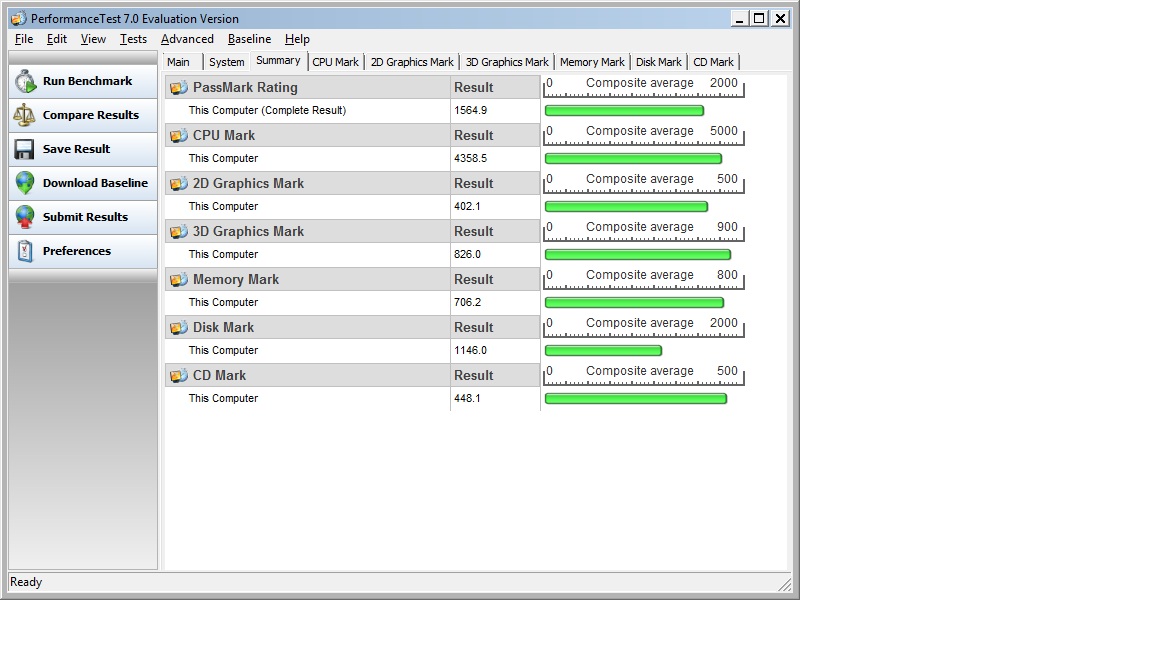Close the PerformanceTest window

[780, 18]
